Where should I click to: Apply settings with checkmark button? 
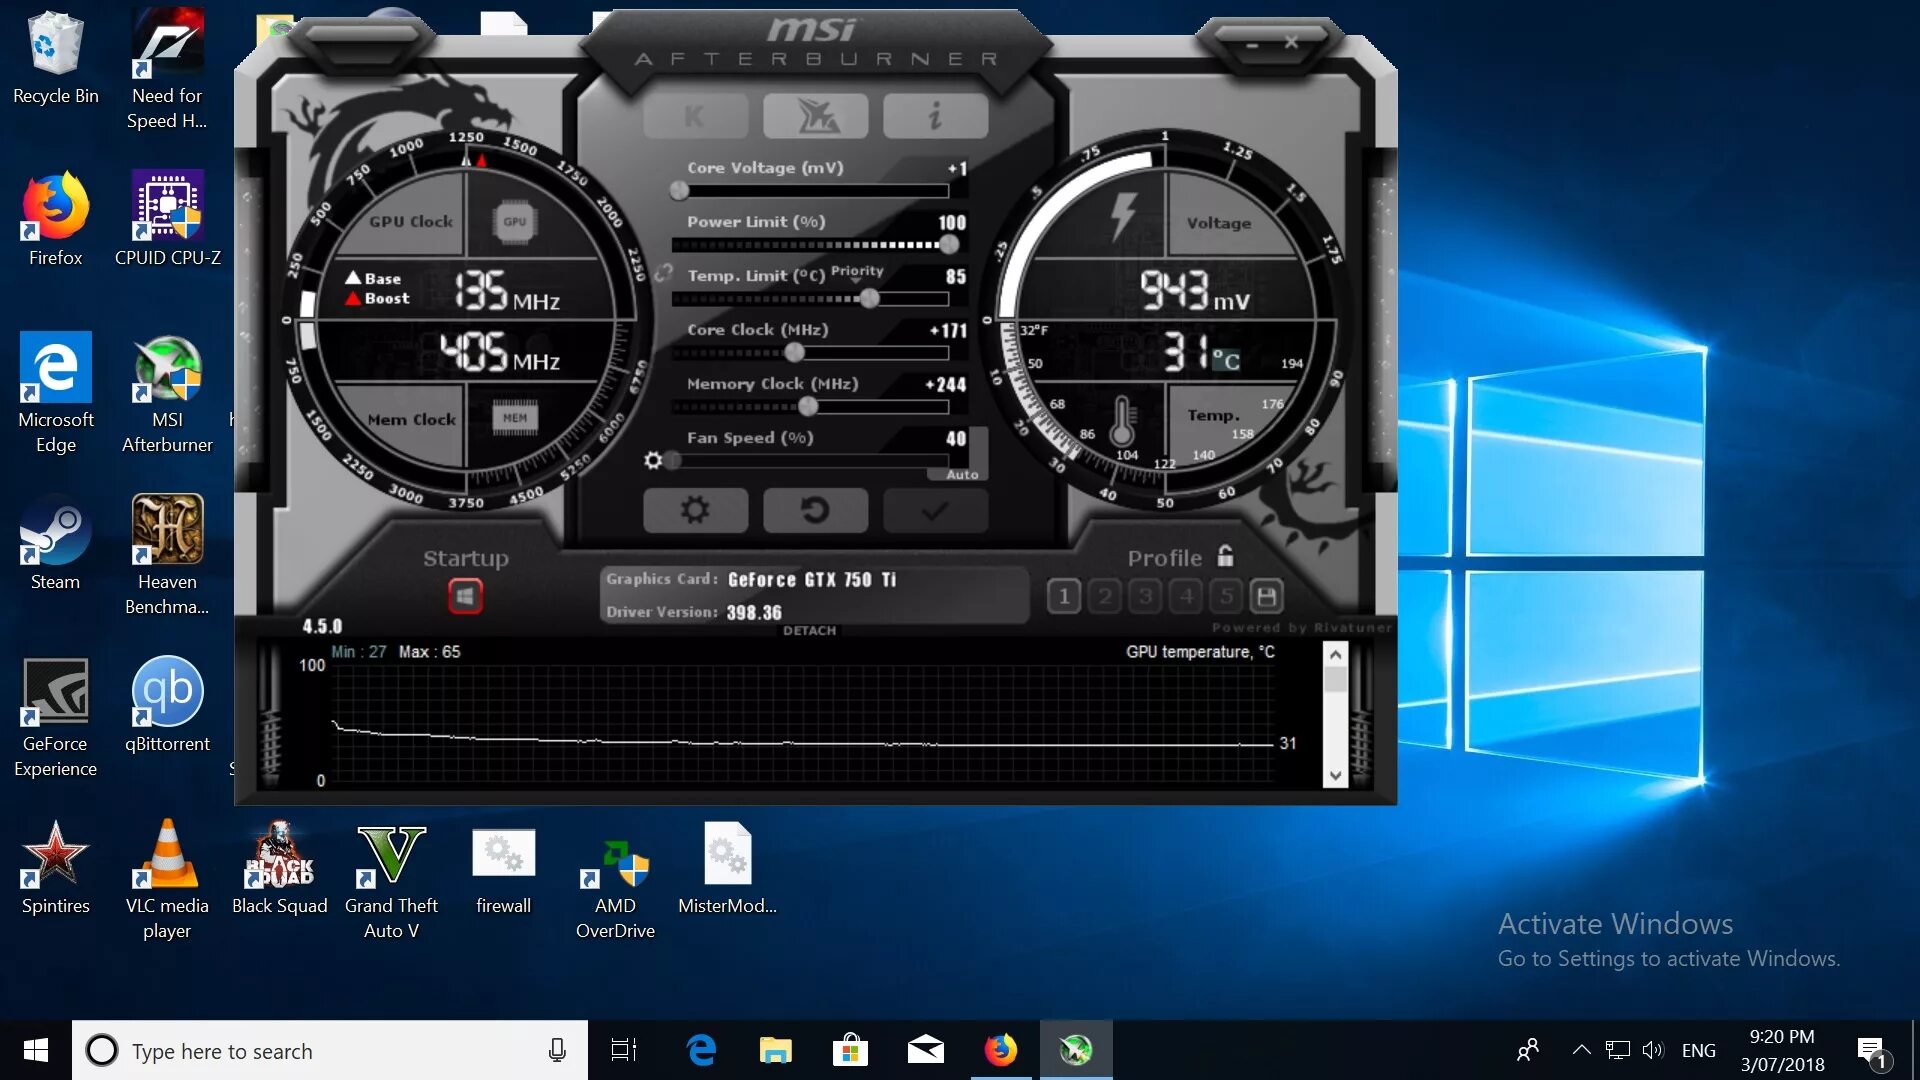[935, 511]
